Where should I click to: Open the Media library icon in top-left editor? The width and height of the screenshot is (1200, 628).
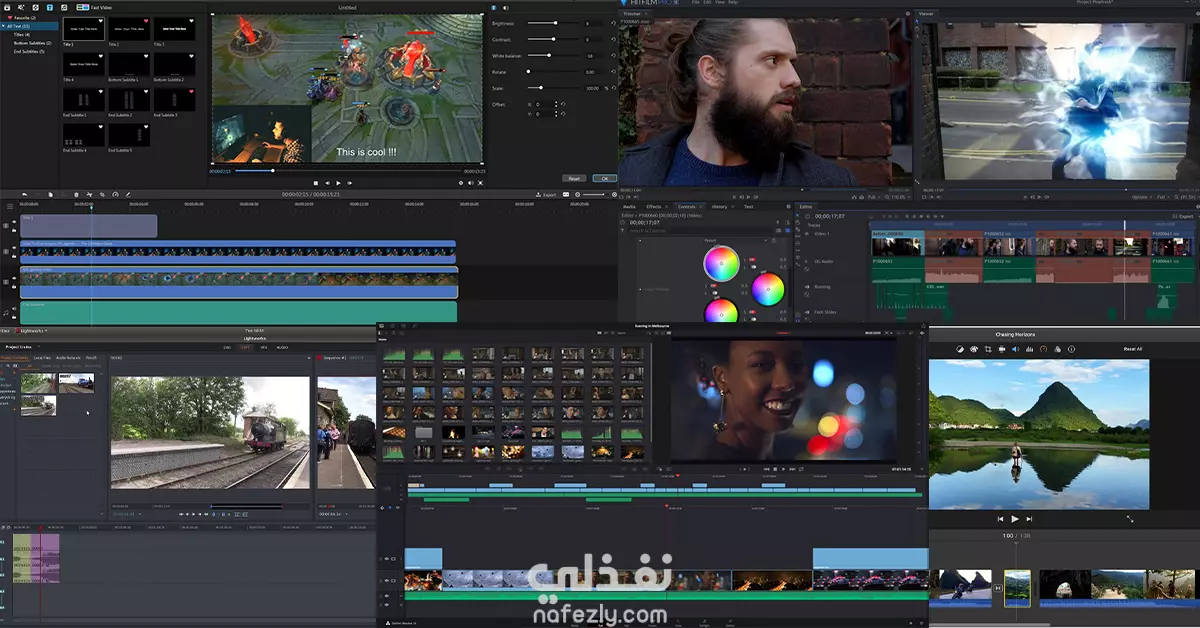(x=7, y=8)
